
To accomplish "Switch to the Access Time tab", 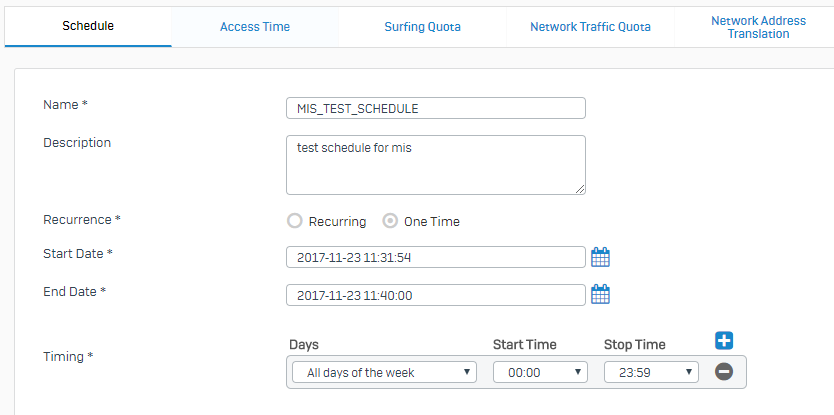I will click(255, 27).
